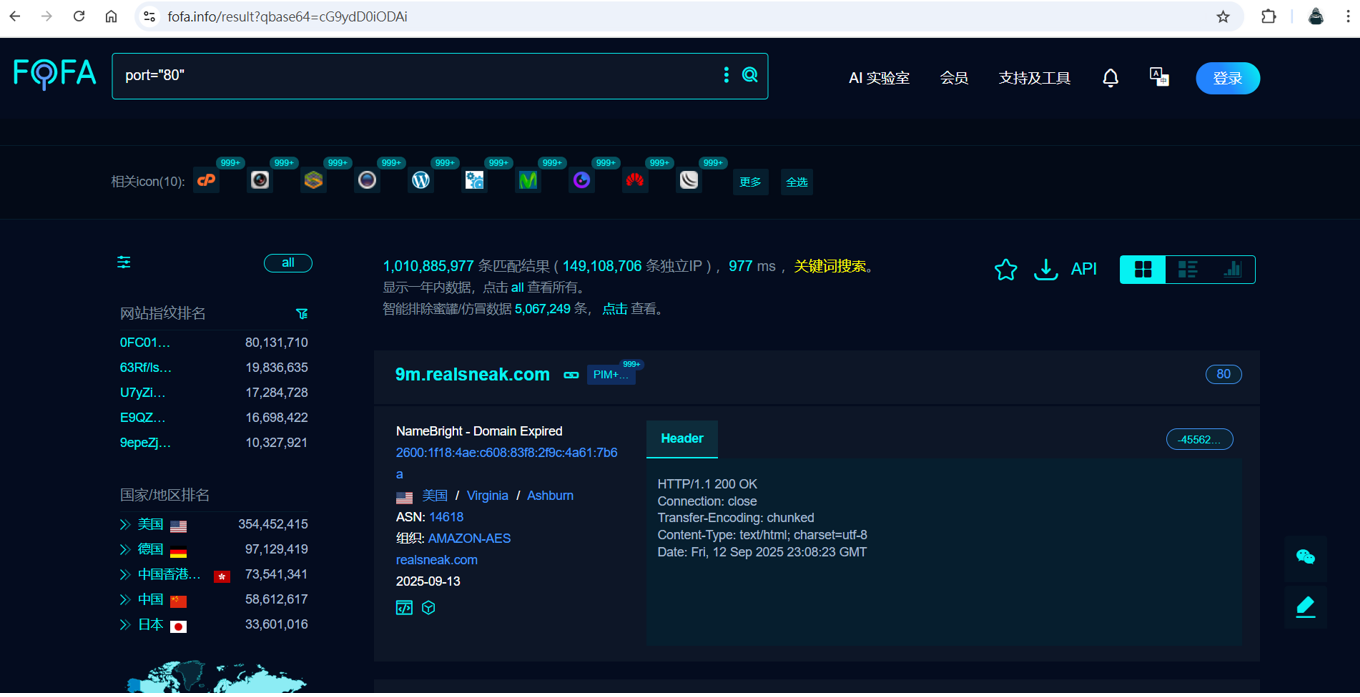Image resolution: width=1360 pixels, height=697 pixels.
Task: Filter by the WordPress related icon
Action: pos(421,181)
